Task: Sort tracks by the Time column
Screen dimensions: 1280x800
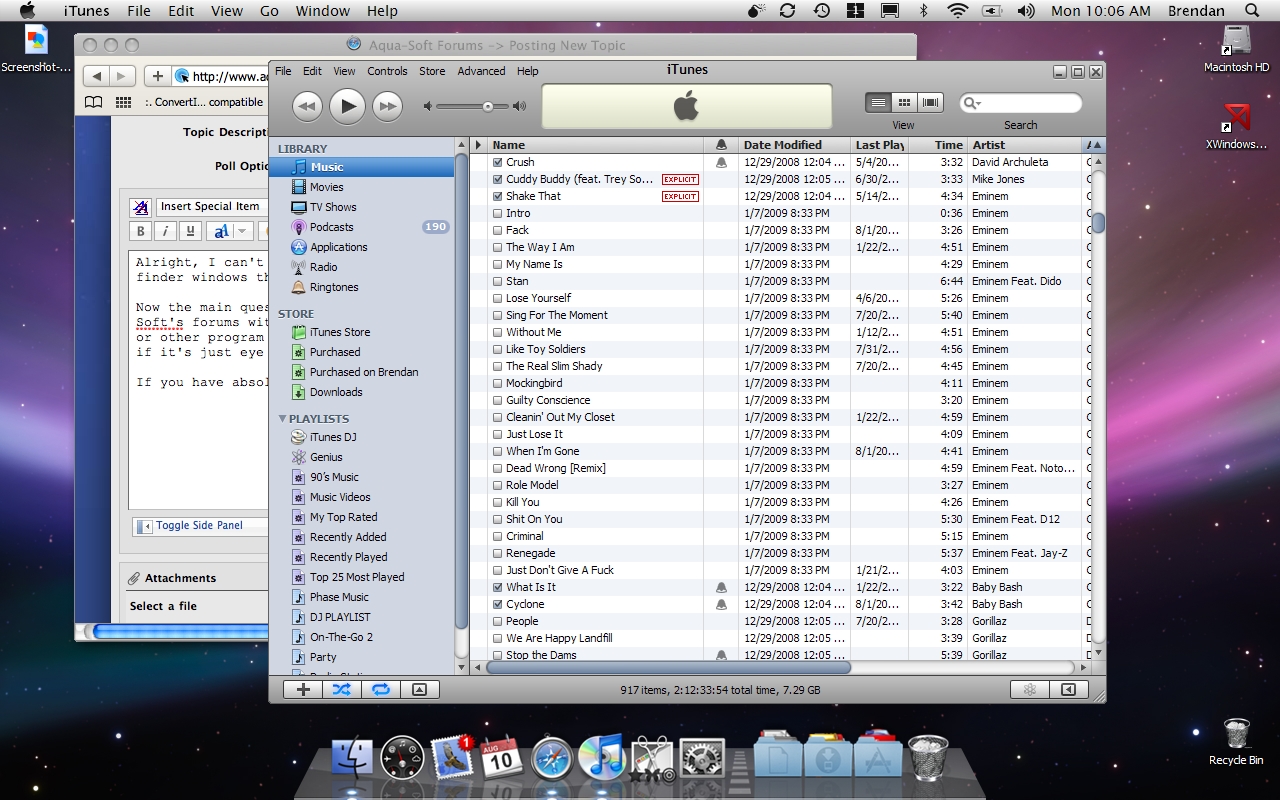Action: [x=937, y=145]
